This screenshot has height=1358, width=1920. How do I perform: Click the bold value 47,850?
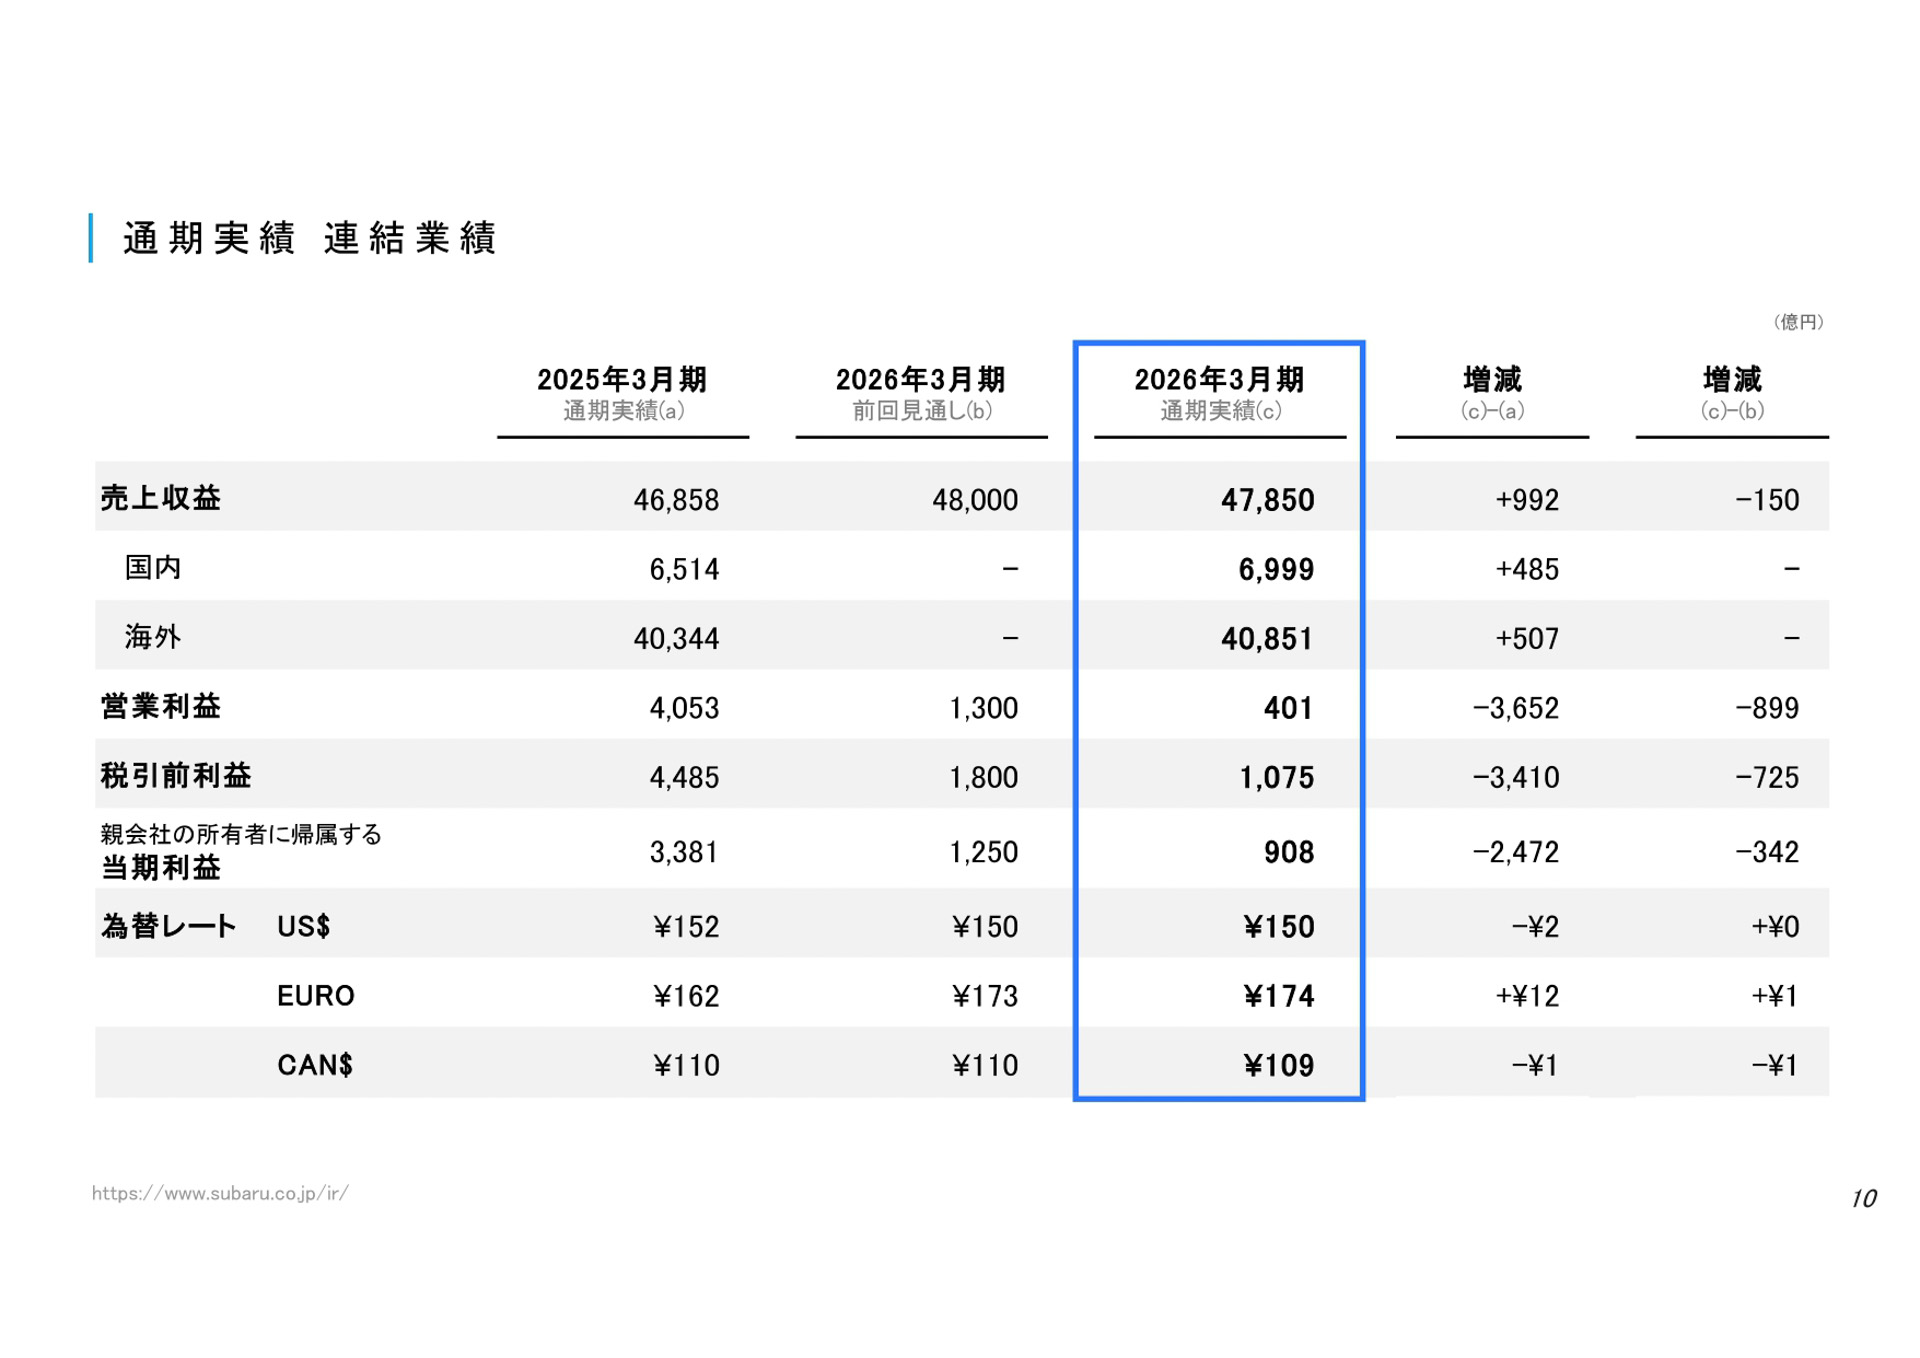[1267, 500]
